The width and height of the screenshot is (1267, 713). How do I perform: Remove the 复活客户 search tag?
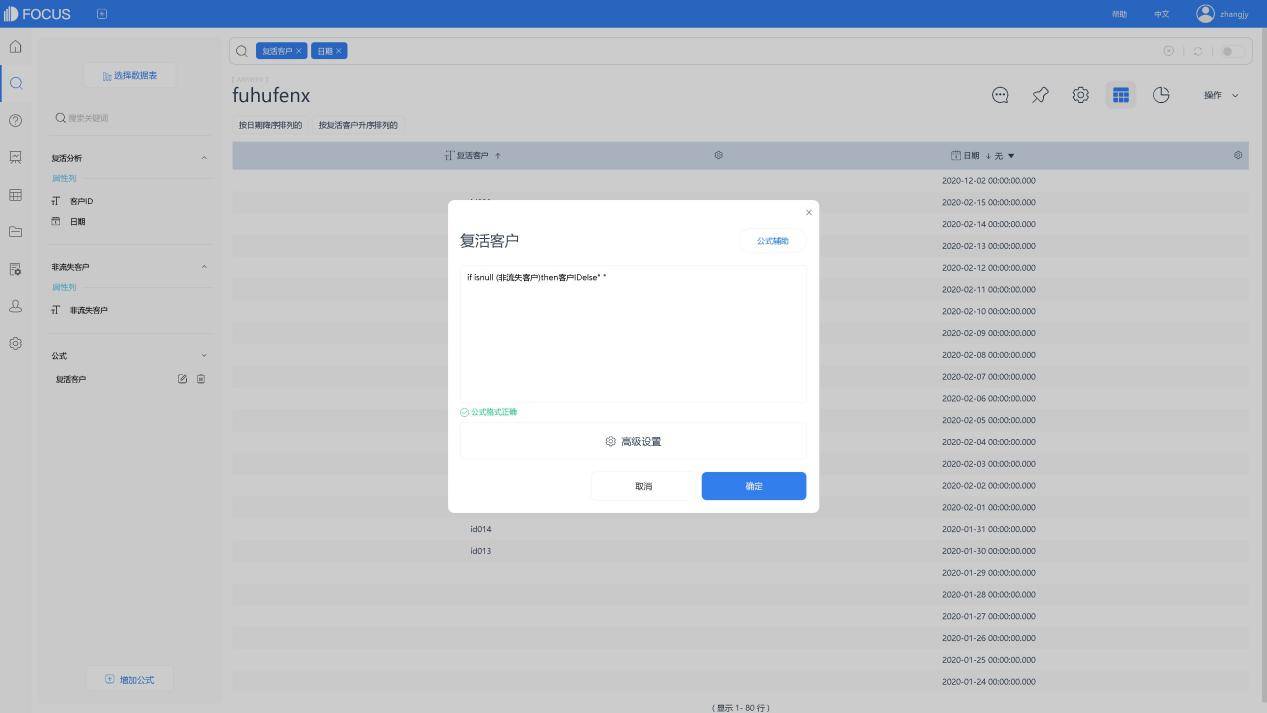click(298, 51)
